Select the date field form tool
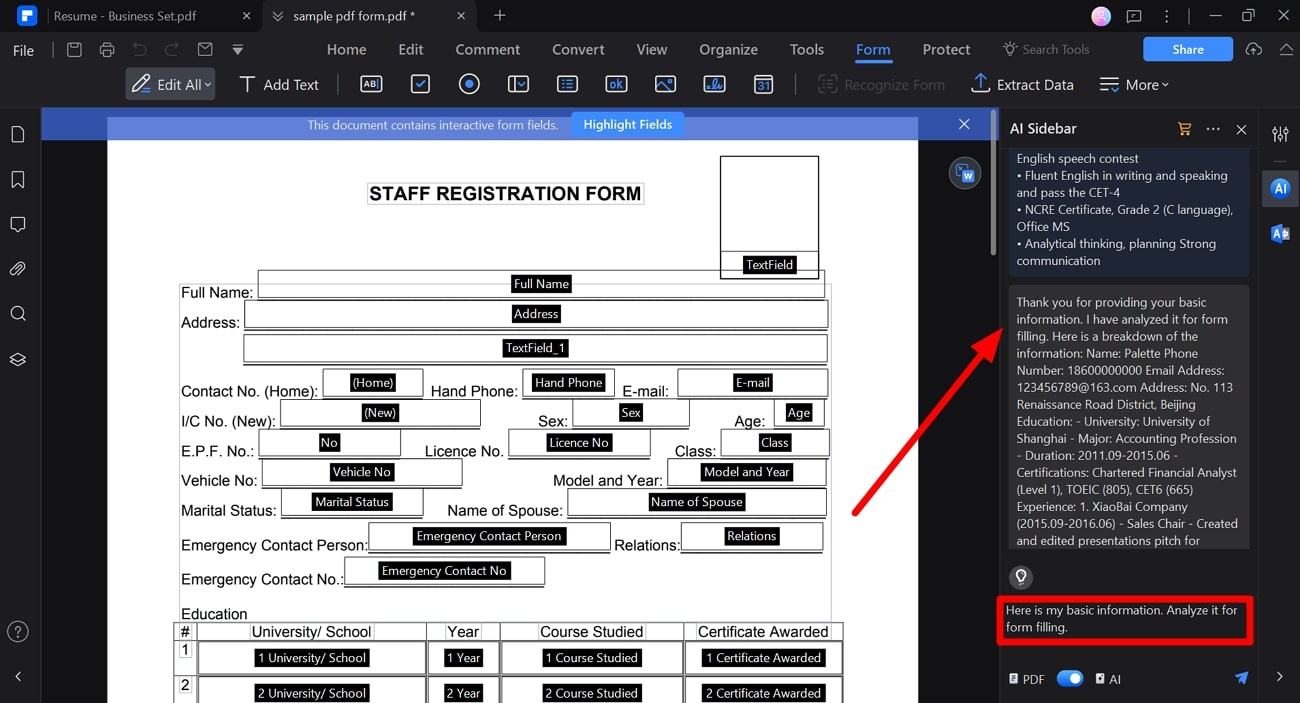The height and width of the screenshot is (703, 1300). [763, 85]
